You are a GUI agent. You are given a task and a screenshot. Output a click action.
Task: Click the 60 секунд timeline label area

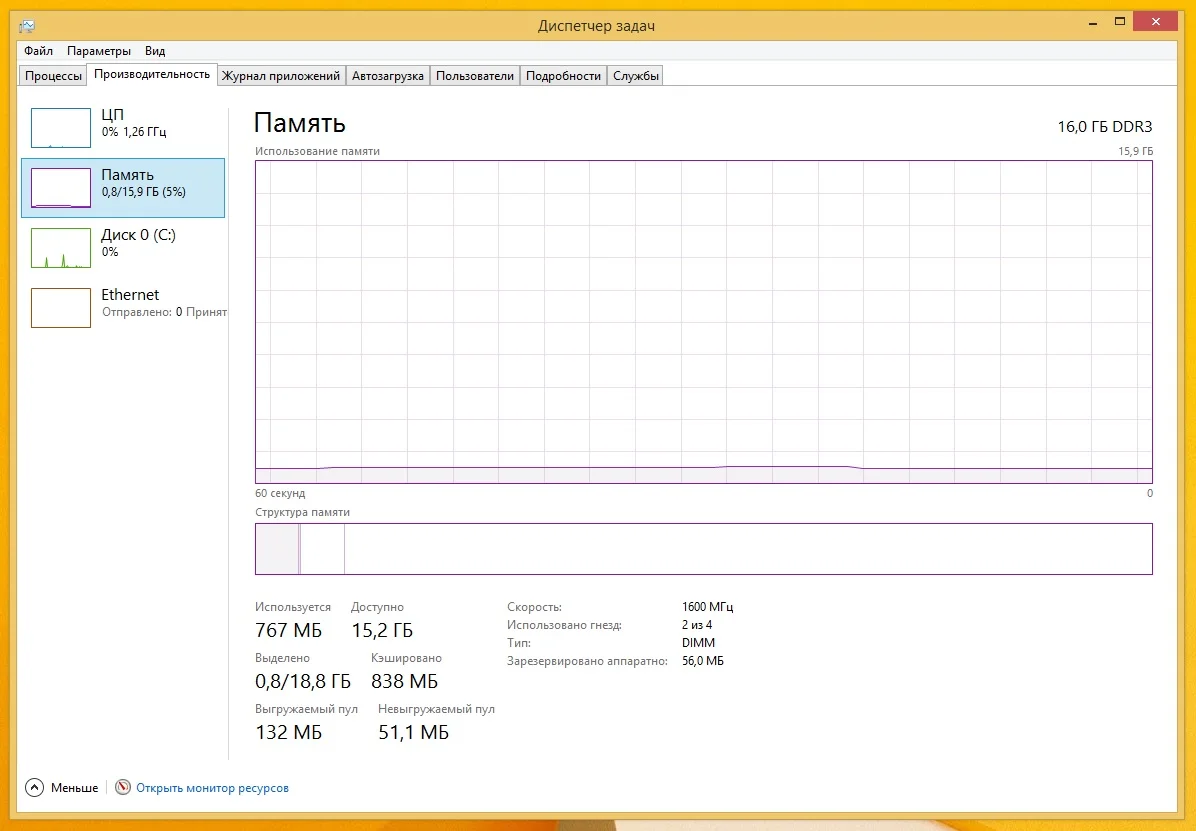[280, 493]
